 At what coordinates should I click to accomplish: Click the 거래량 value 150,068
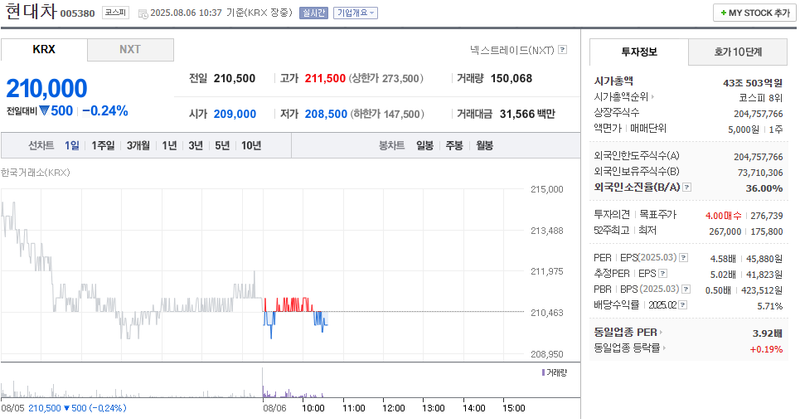coord(511,79)
